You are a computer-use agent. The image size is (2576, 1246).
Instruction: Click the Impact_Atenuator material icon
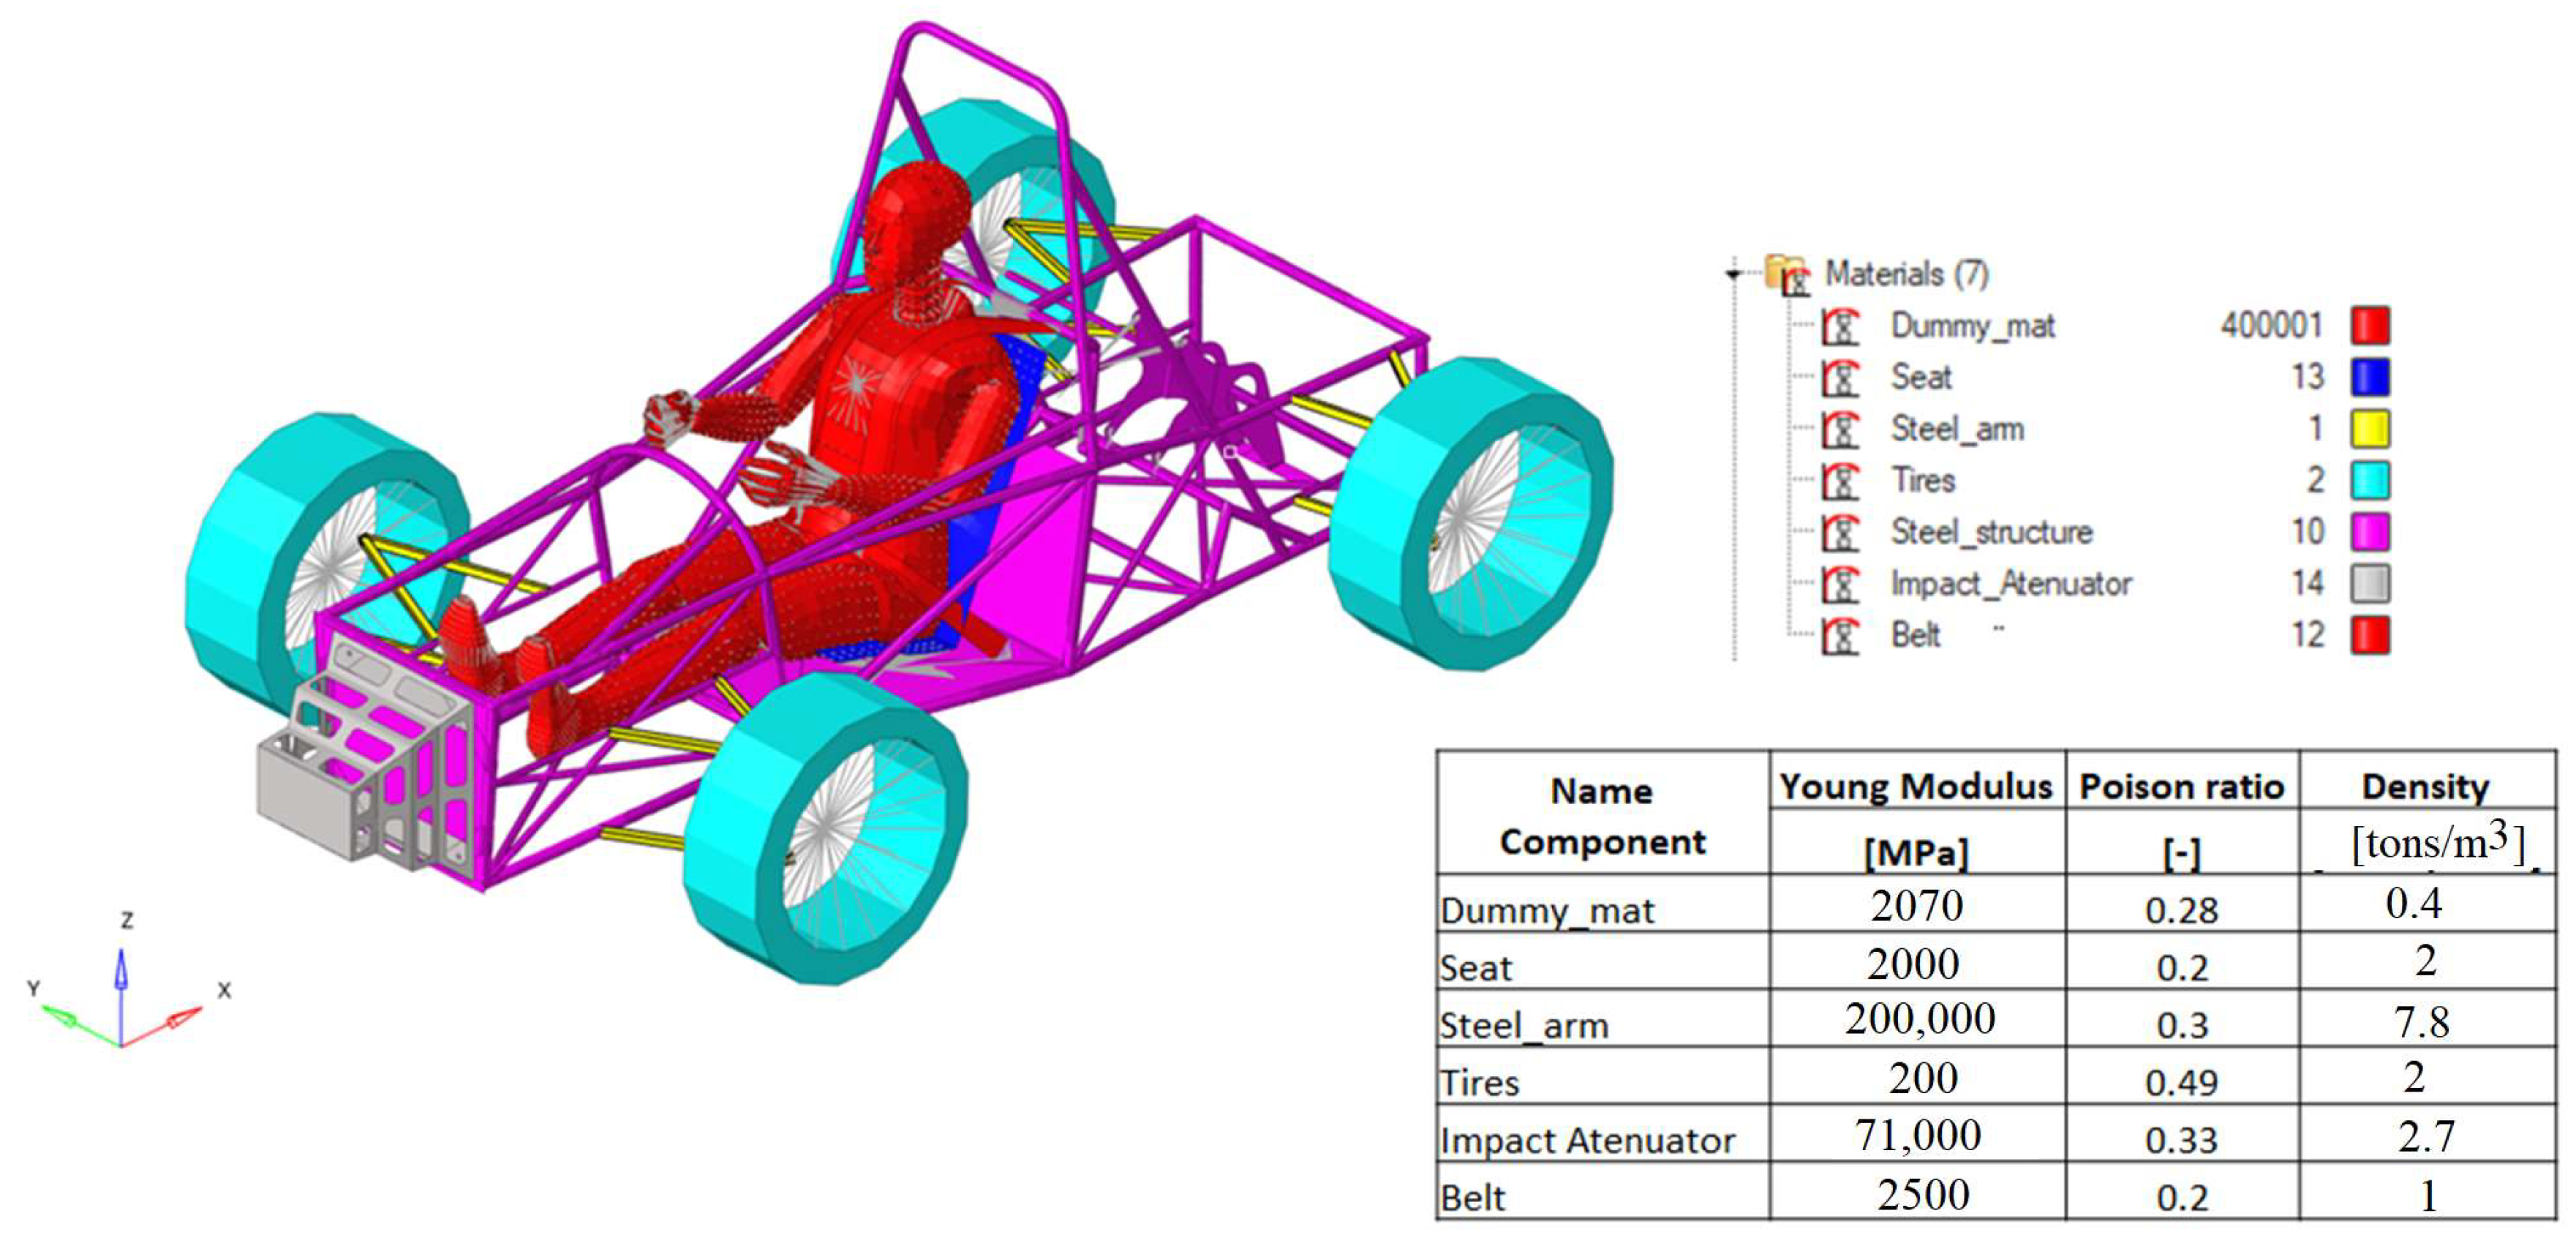[1840, 584]
